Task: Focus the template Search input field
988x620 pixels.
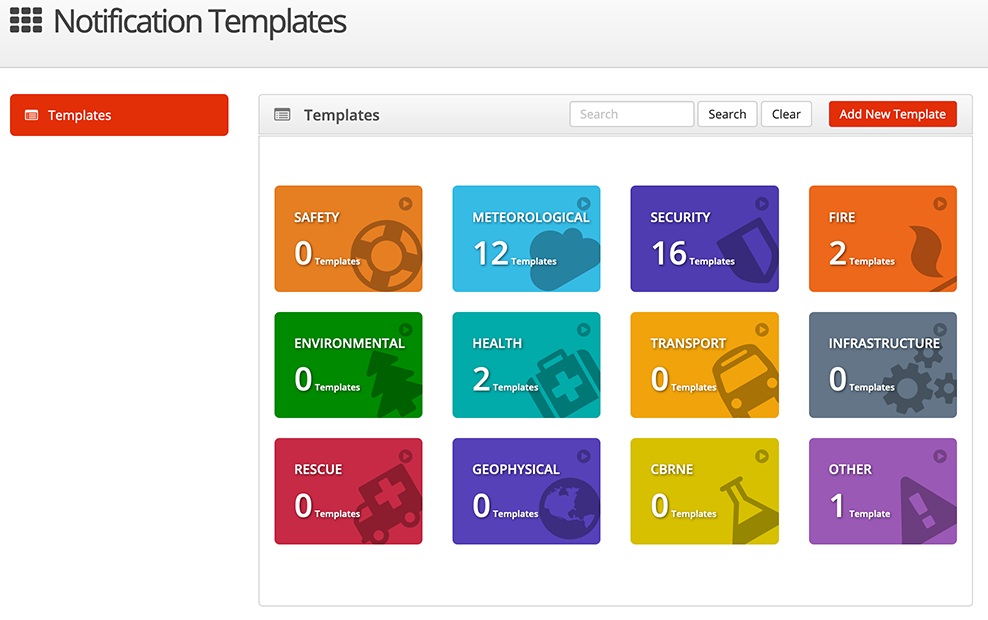Action: (x=632, y=114)
